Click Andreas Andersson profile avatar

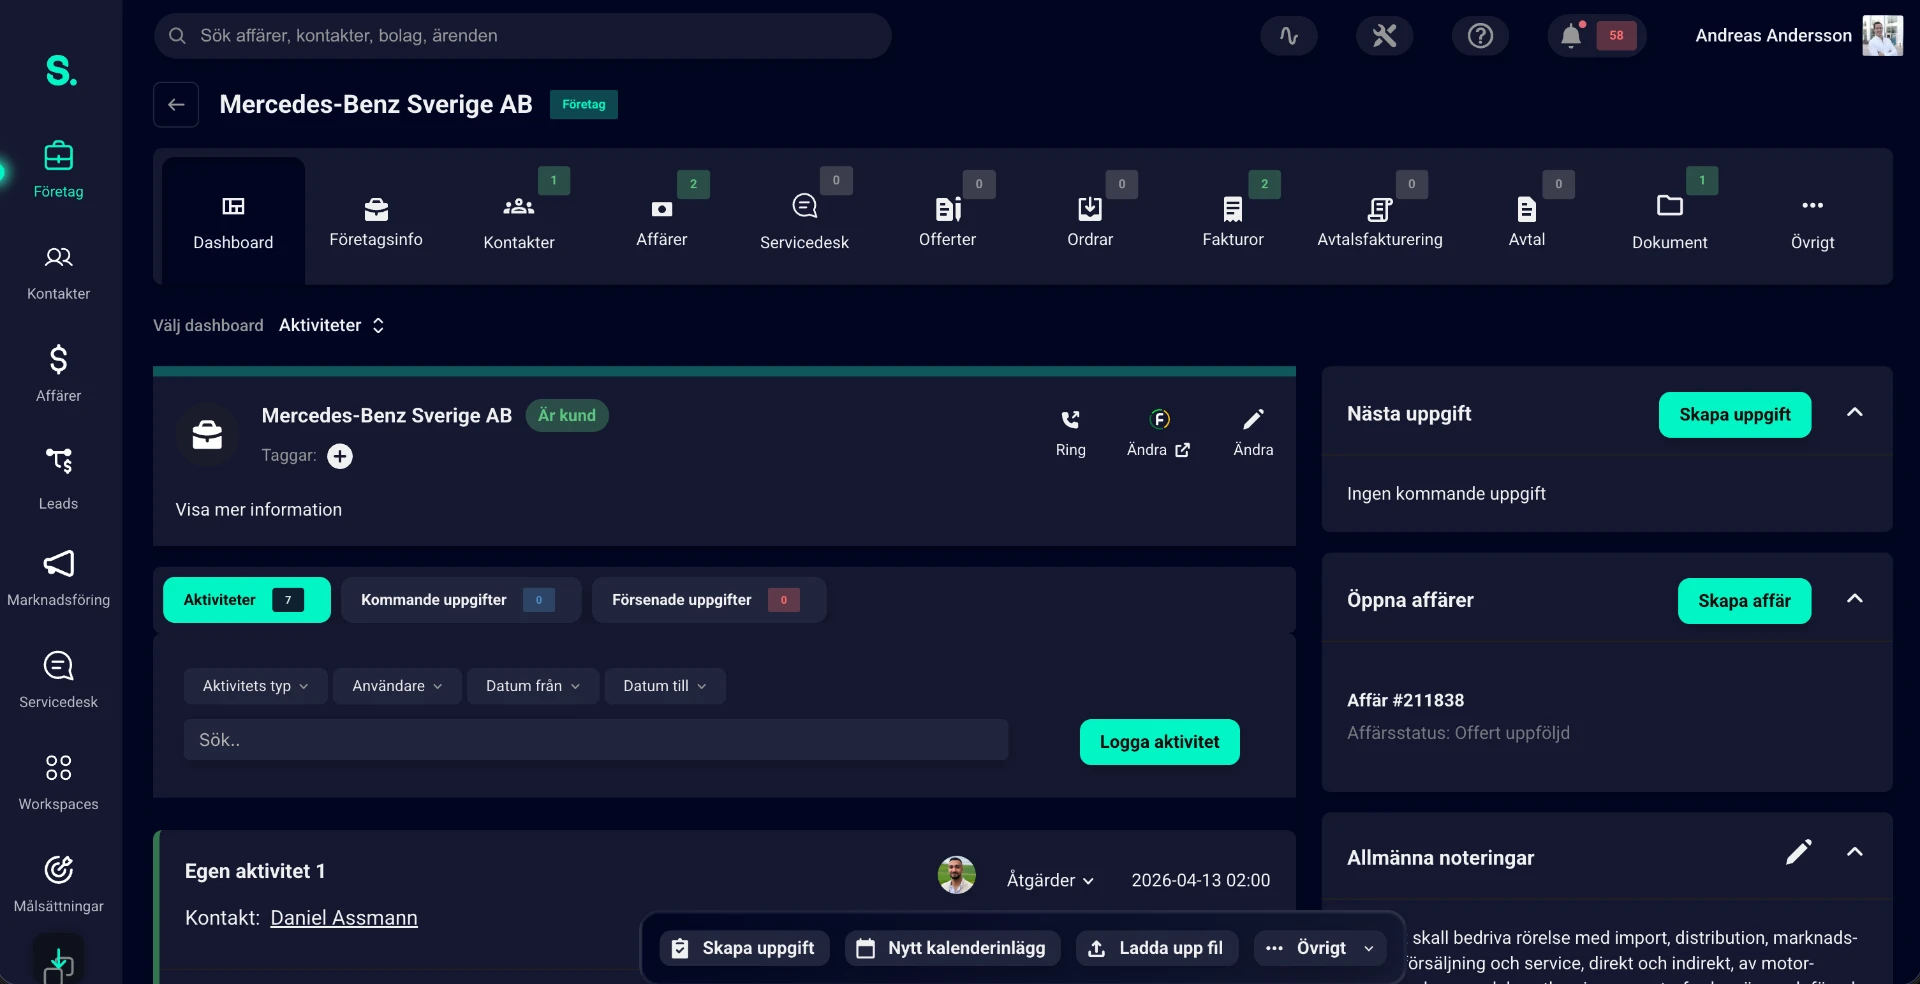click(x=1882, y=36)
